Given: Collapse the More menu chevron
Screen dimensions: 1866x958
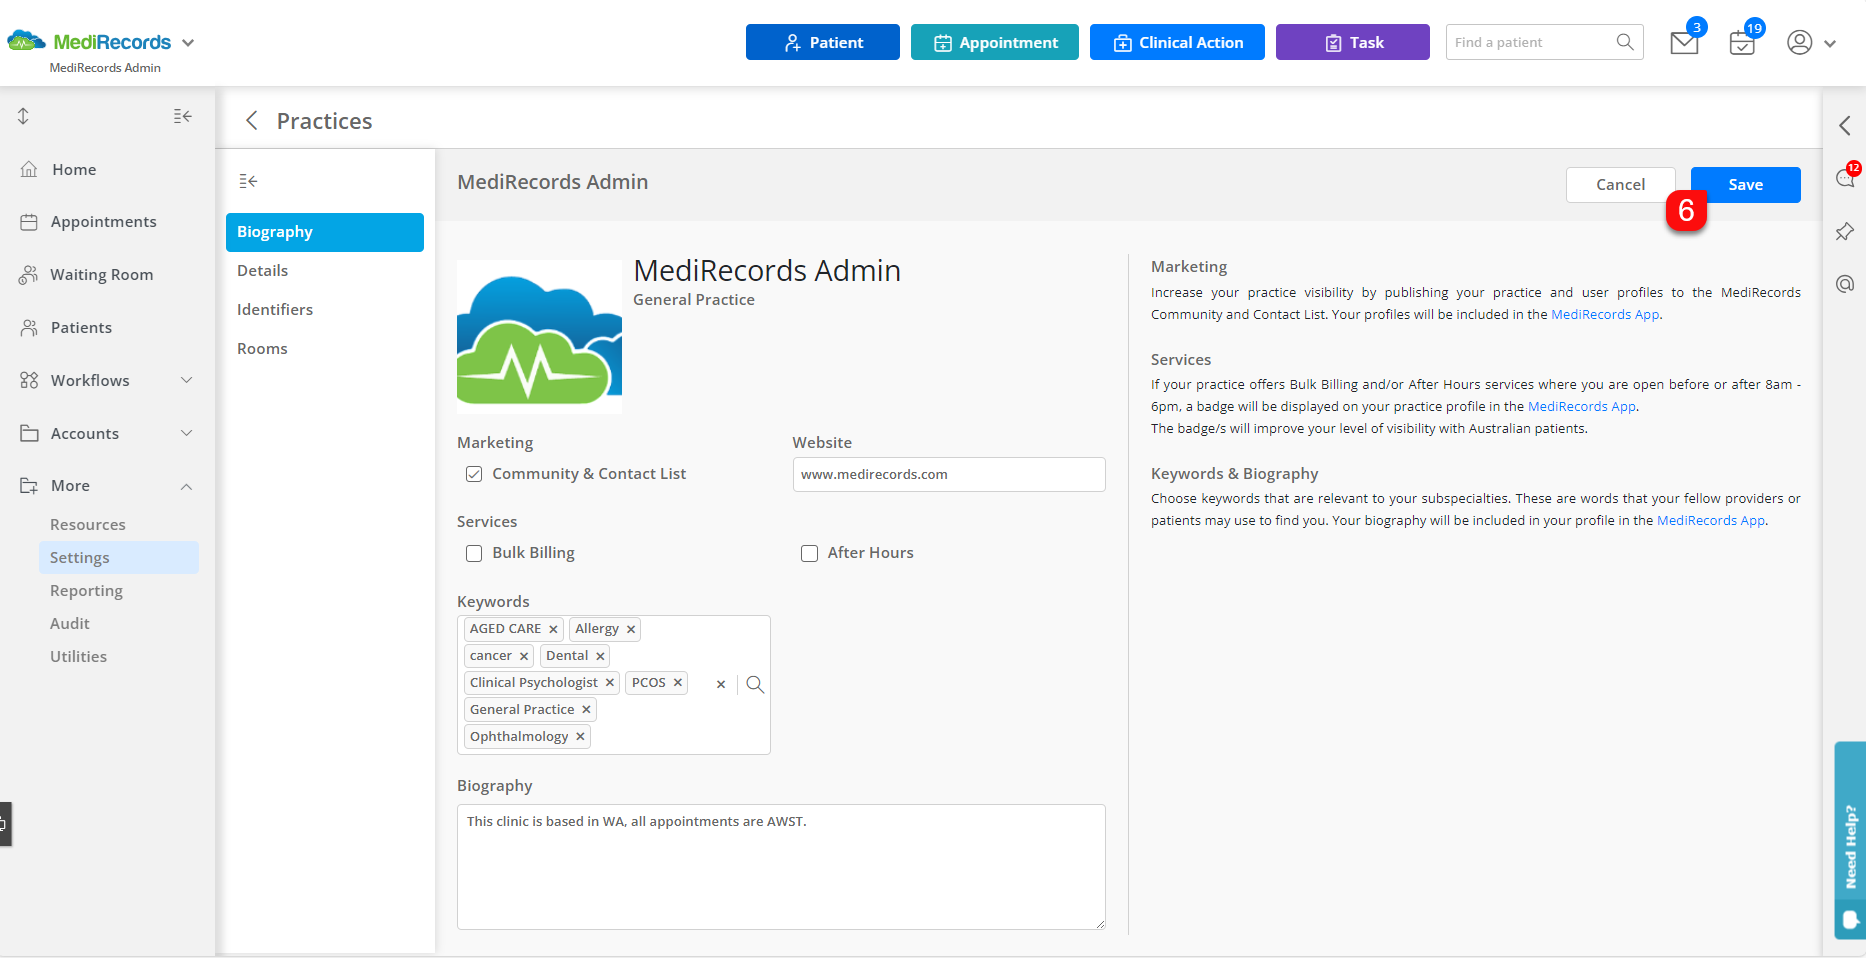Looking at the screenshot, I should [186, 486].
